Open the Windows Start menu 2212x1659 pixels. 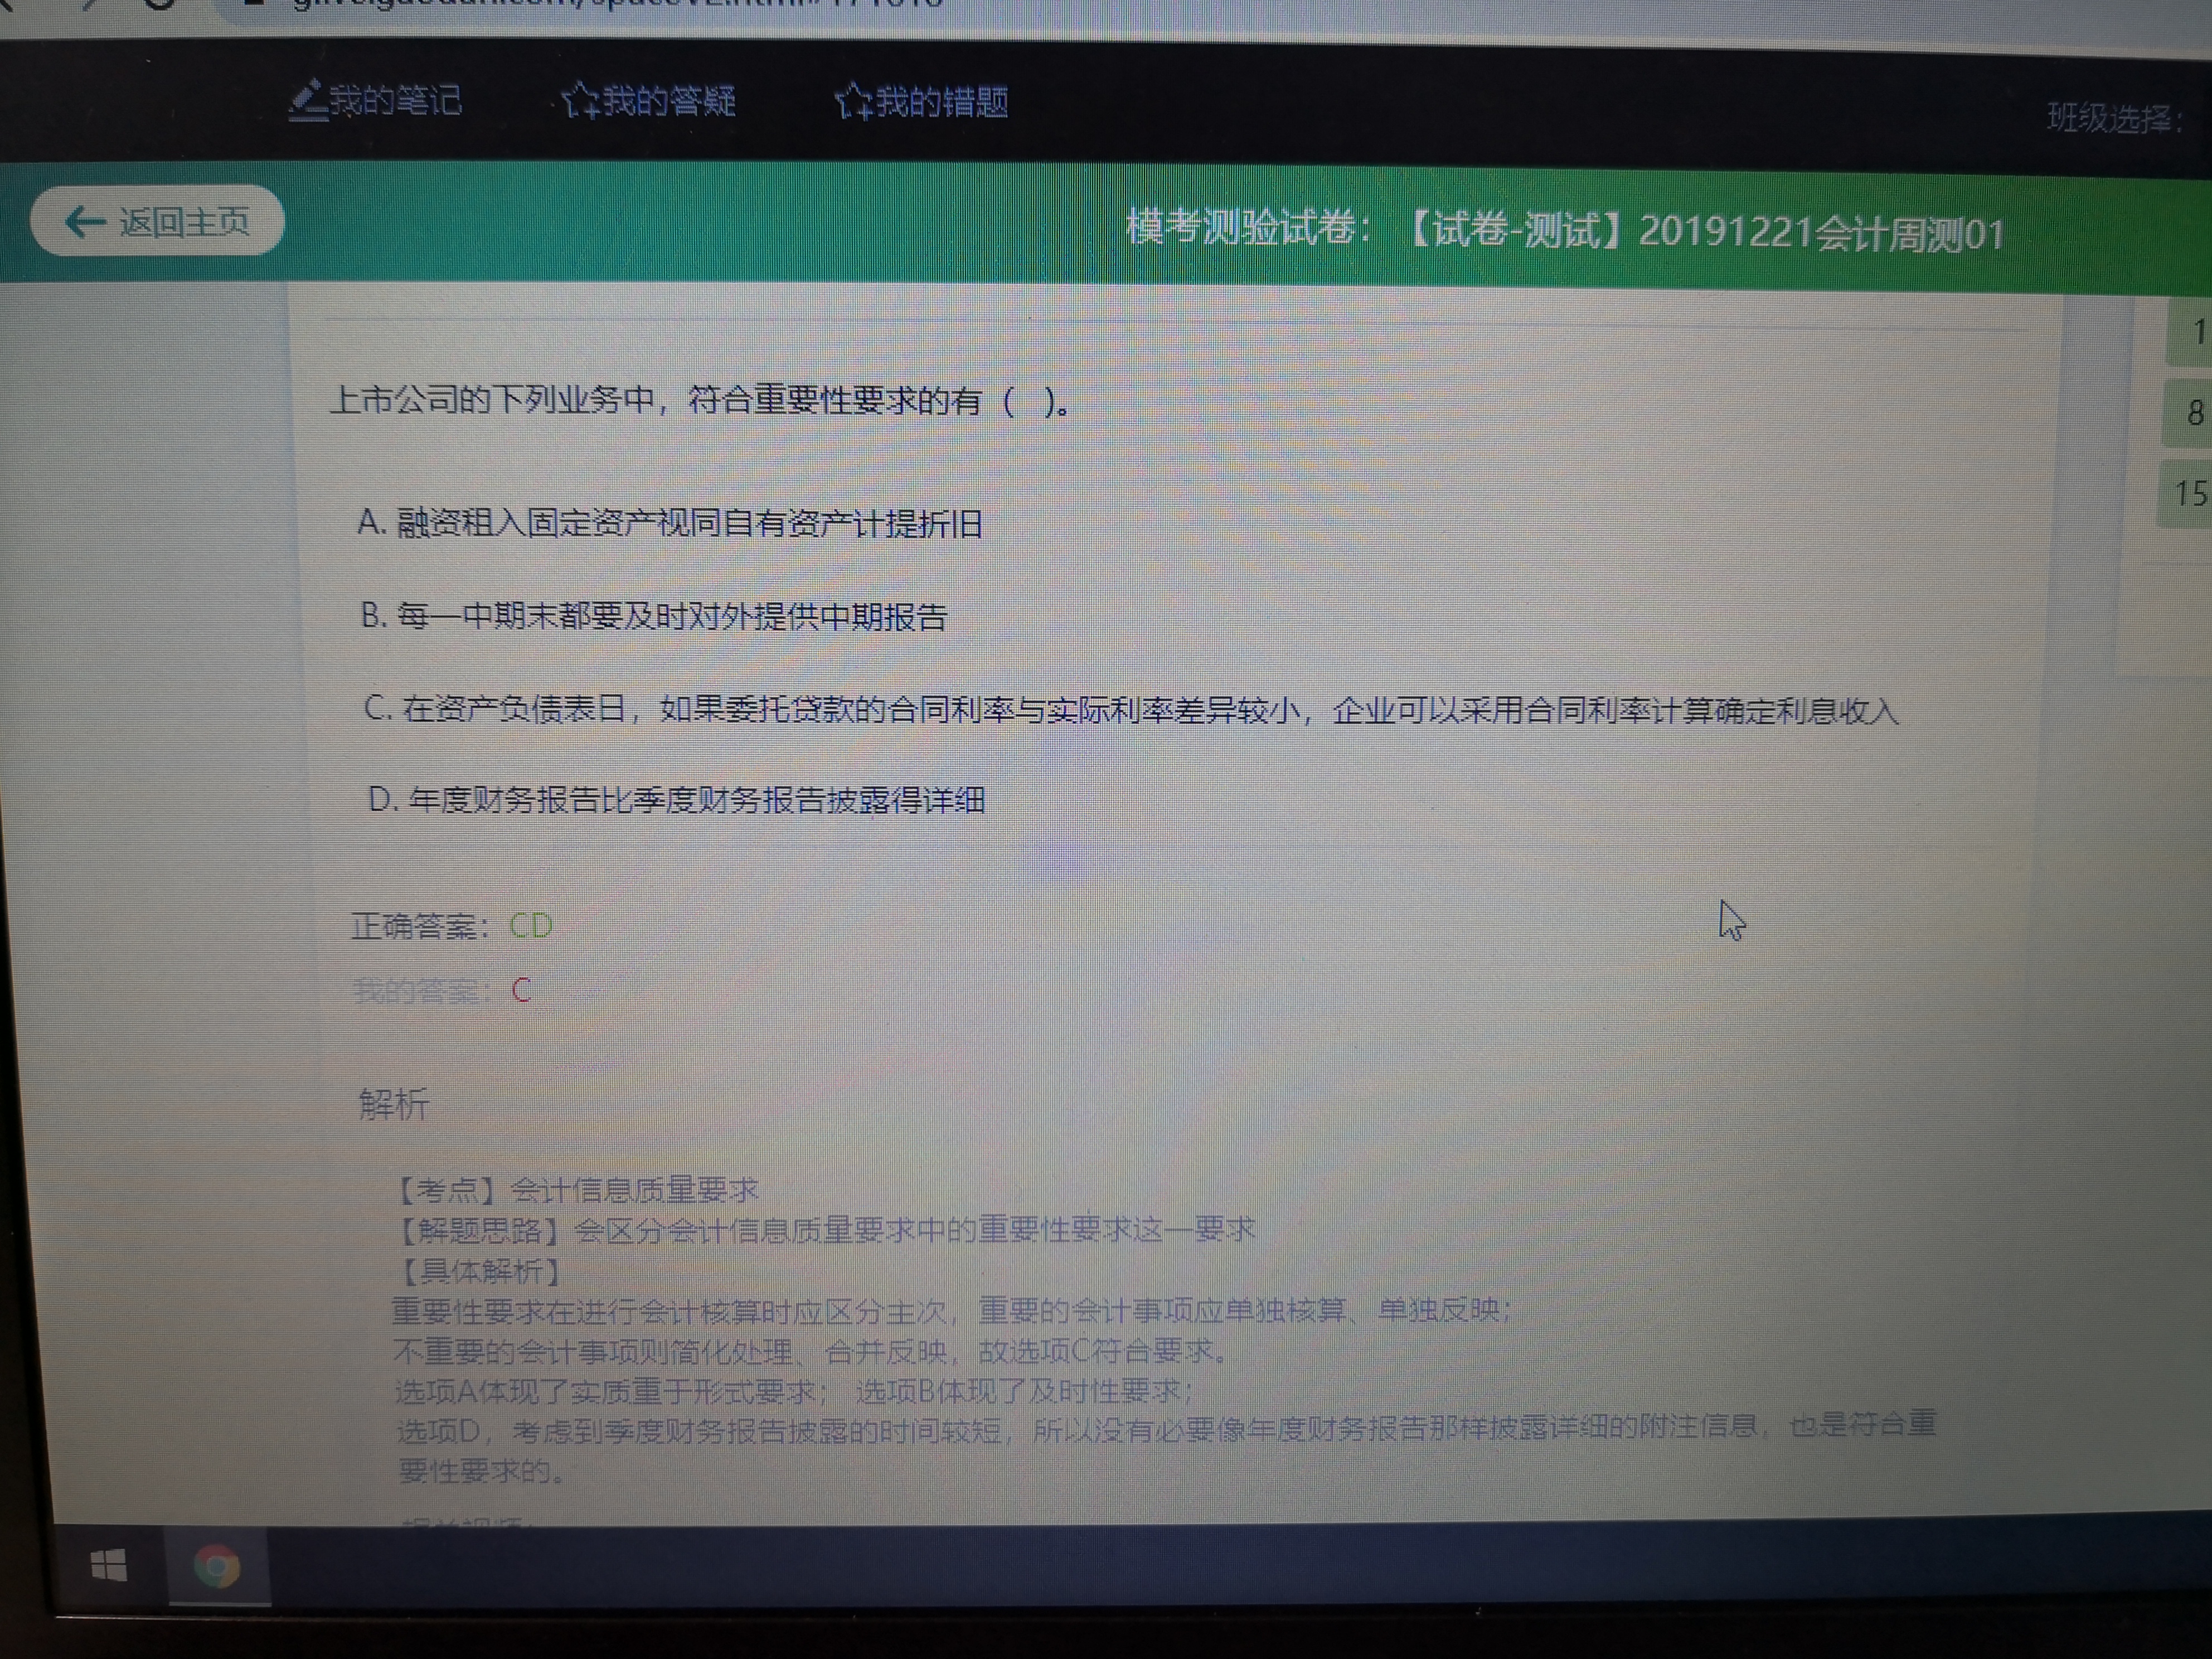108,1566
